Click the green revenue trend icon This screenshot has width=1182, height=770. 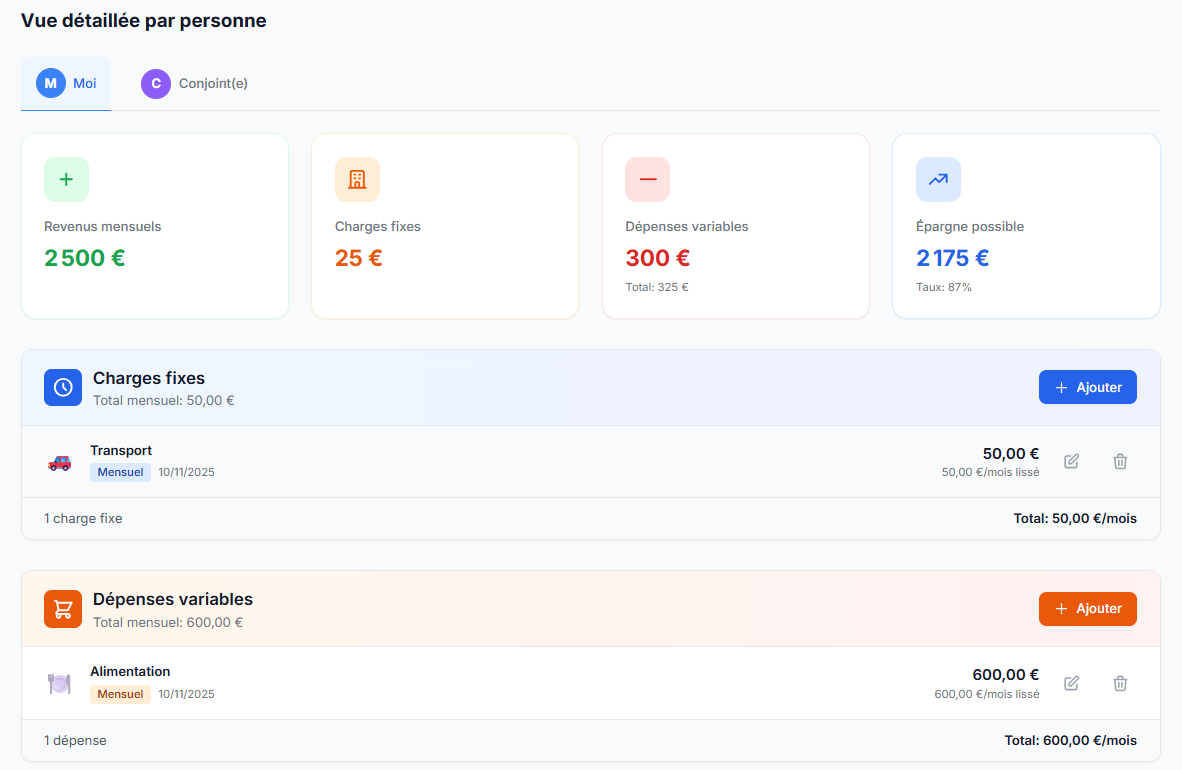point(66,179)
